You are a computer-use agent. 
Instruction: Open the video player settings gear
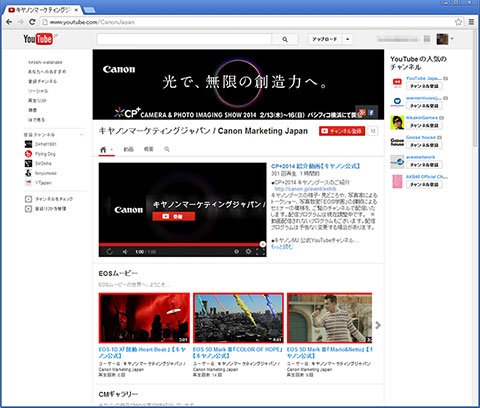pyautogui.click(x=248, y=252)
